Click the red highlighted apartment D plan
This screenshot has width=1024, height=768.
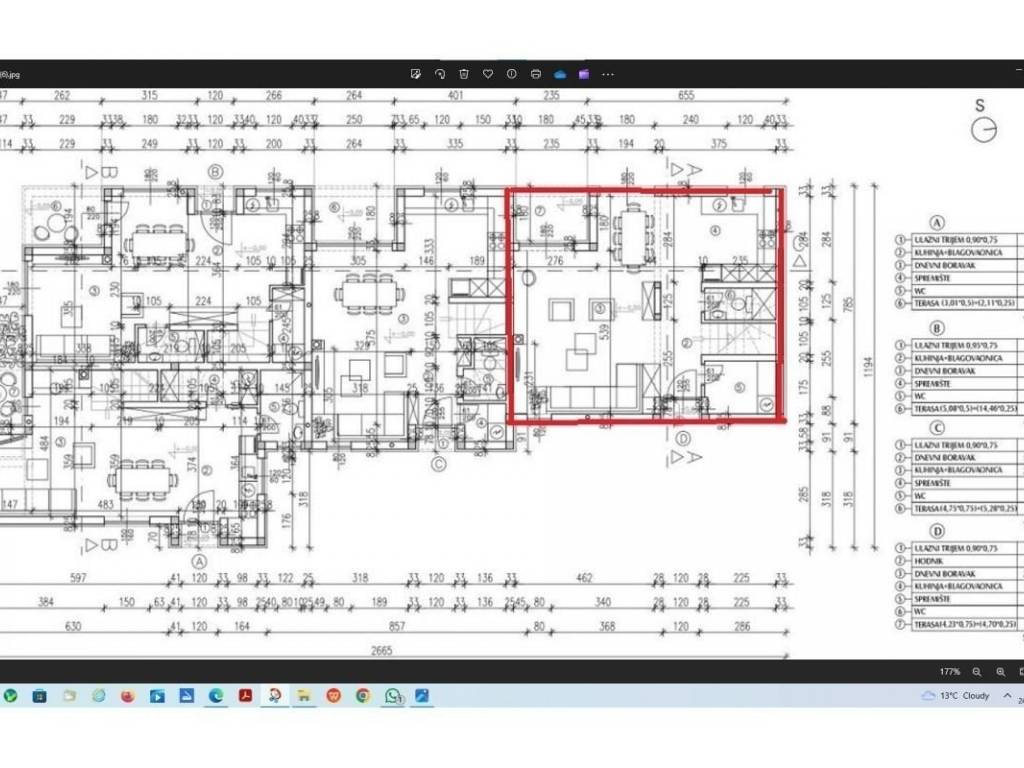[x=646, y=306]
